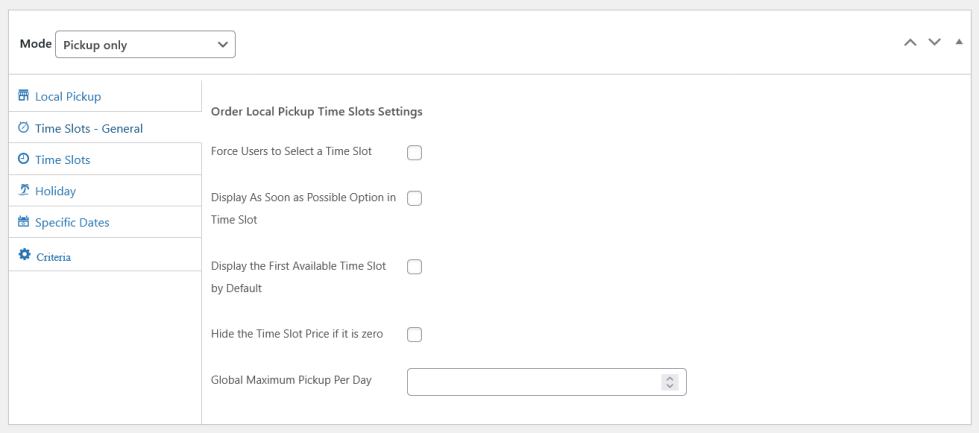Click the store icon beside Local Pickup
Screen dimensions: 979x433
[24, 95]
